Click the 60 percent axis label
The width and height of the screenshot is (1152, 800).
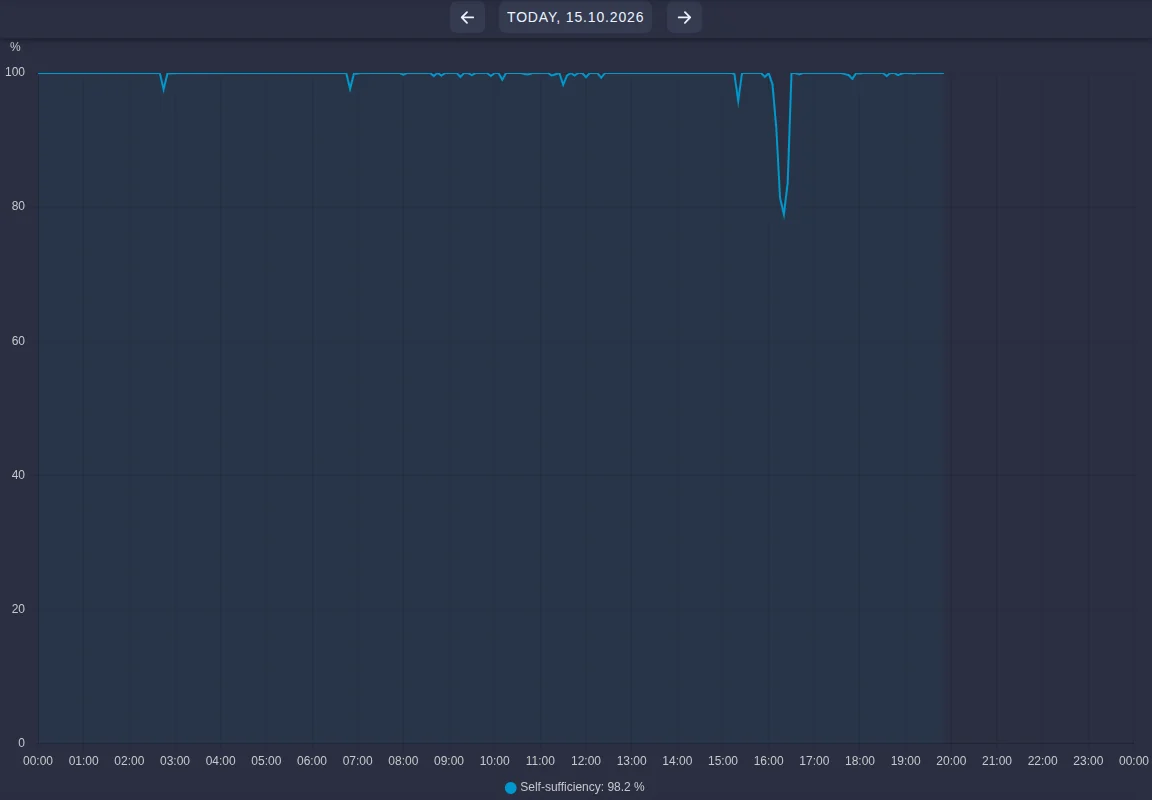point(18,340)
